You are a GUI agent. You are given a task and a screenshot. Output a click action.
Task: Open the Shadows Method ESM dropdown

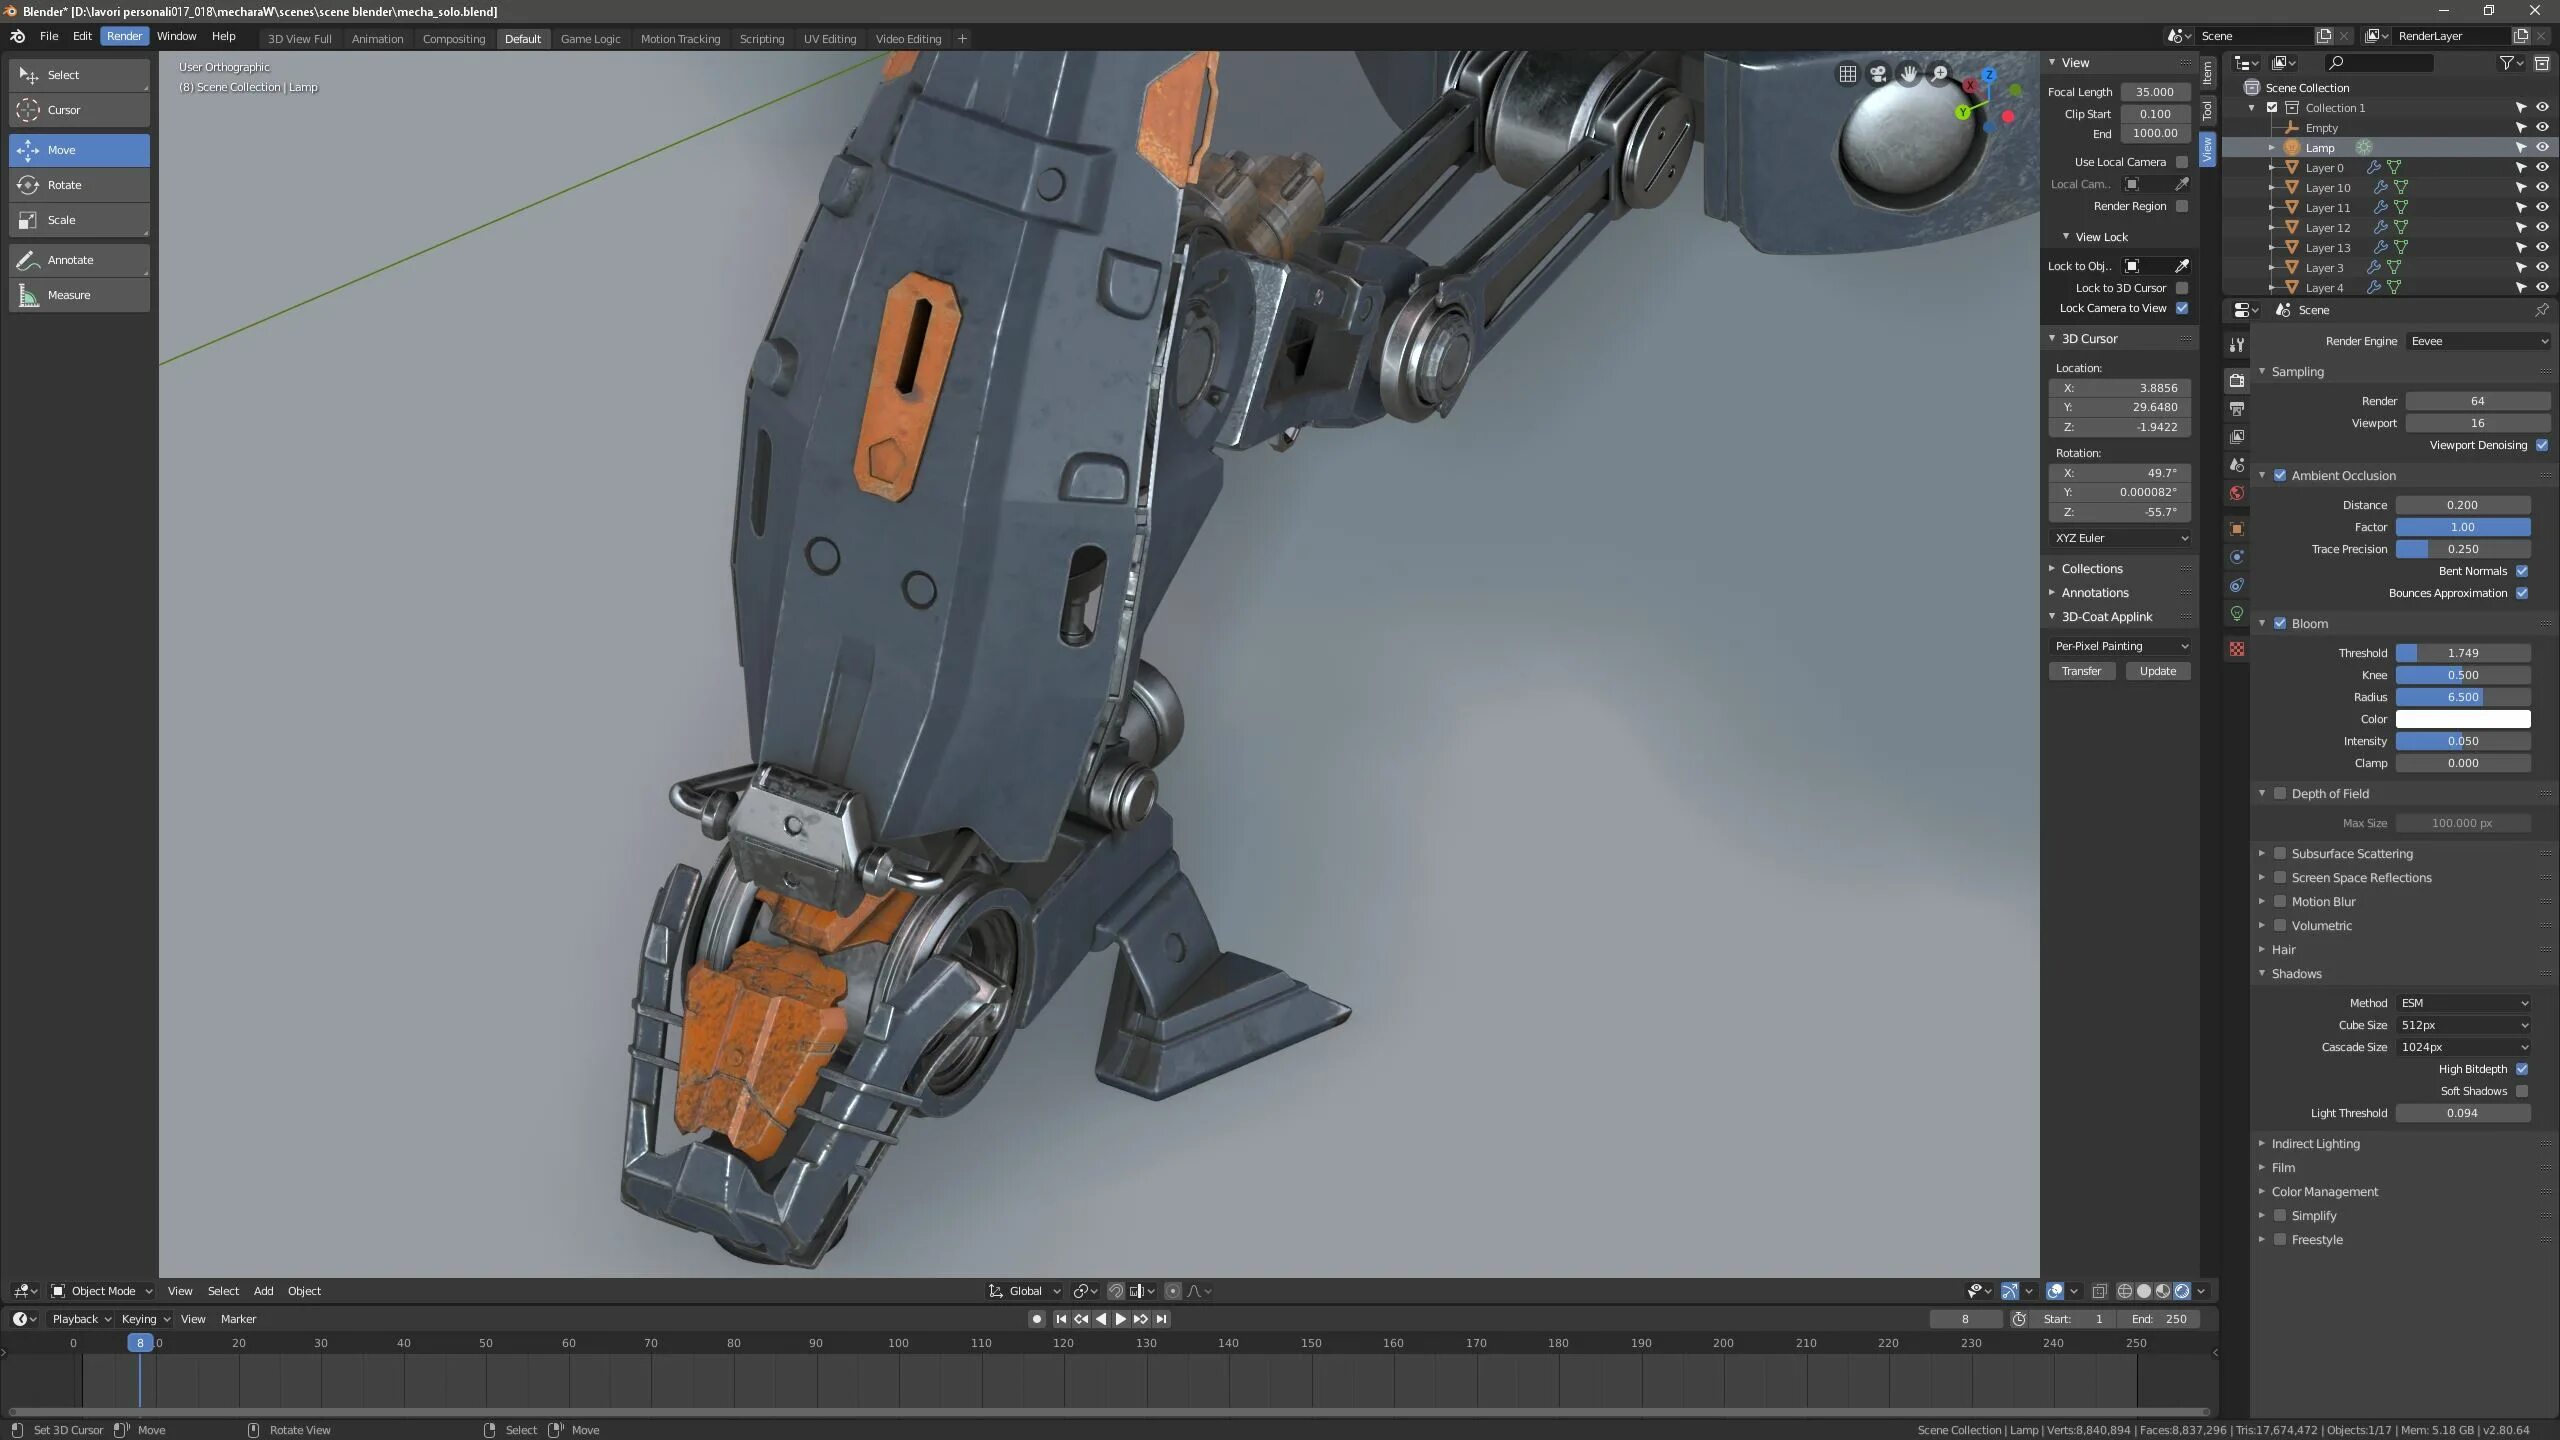[x=2463, y=1003]
